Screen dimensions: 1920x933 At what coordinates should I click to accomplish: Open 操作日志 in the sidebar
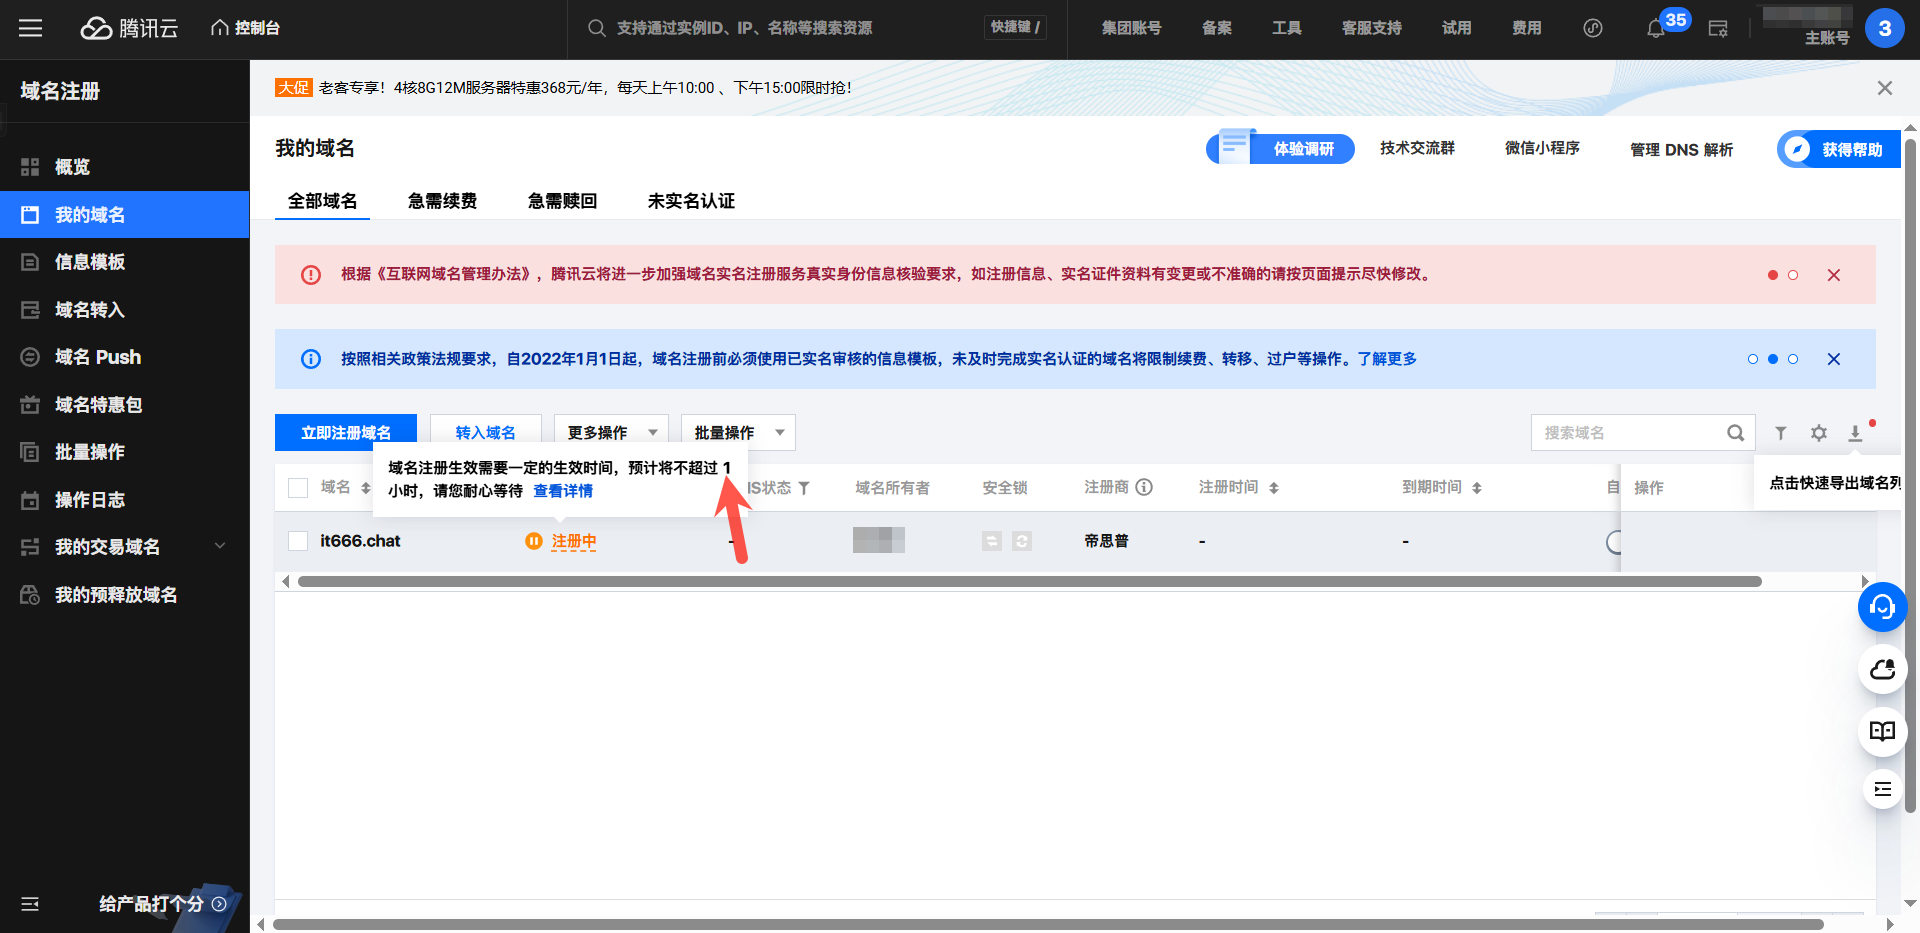coord(125,500)
